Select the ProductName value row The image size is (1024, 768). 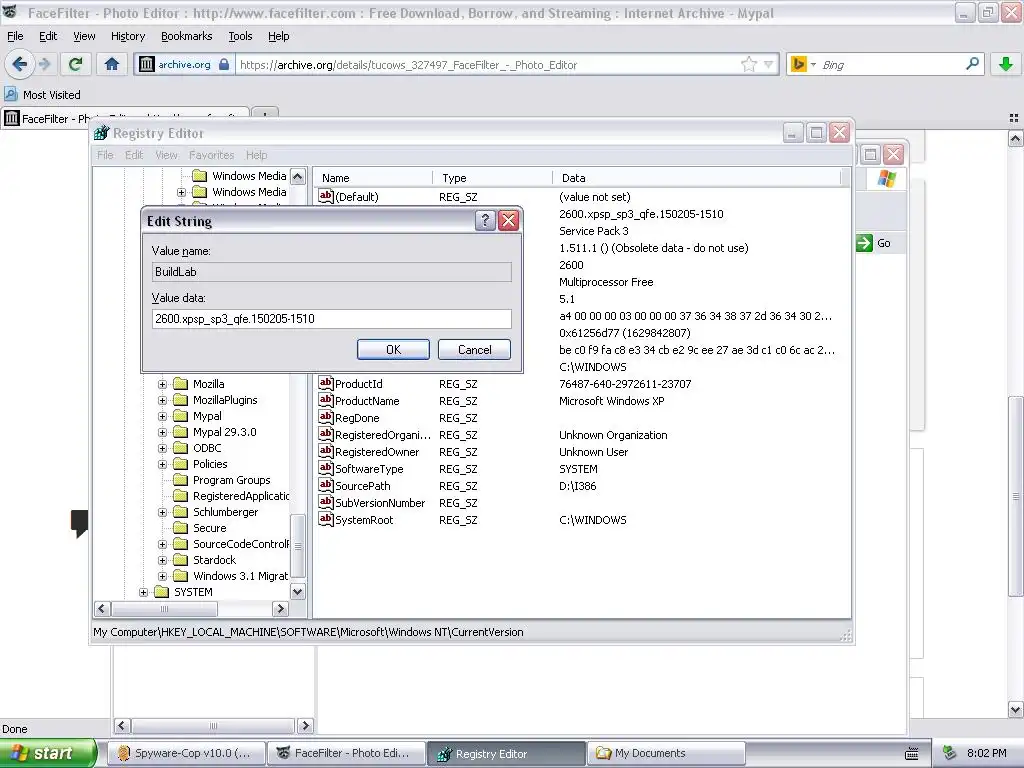[x=581, y=401]
